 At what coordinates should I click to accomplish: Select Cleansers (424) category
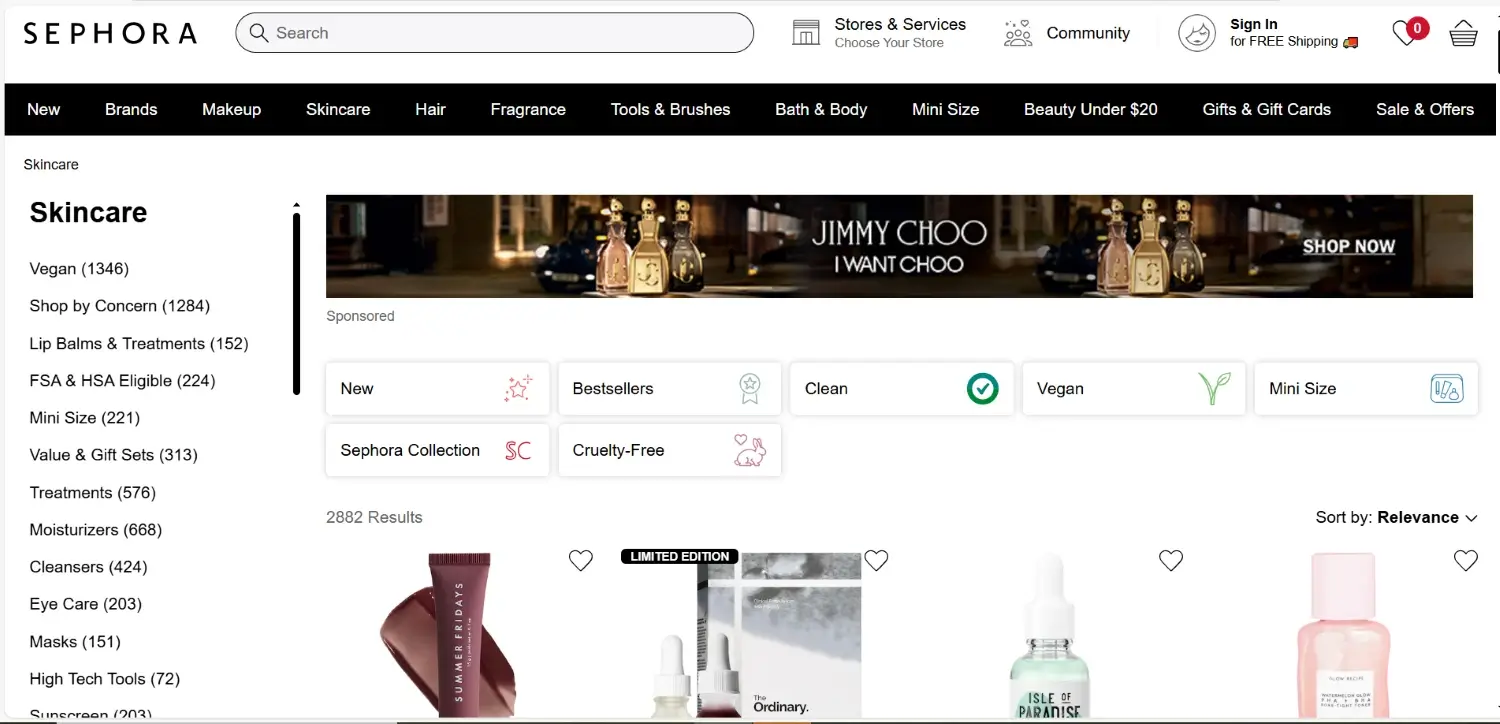88,566
